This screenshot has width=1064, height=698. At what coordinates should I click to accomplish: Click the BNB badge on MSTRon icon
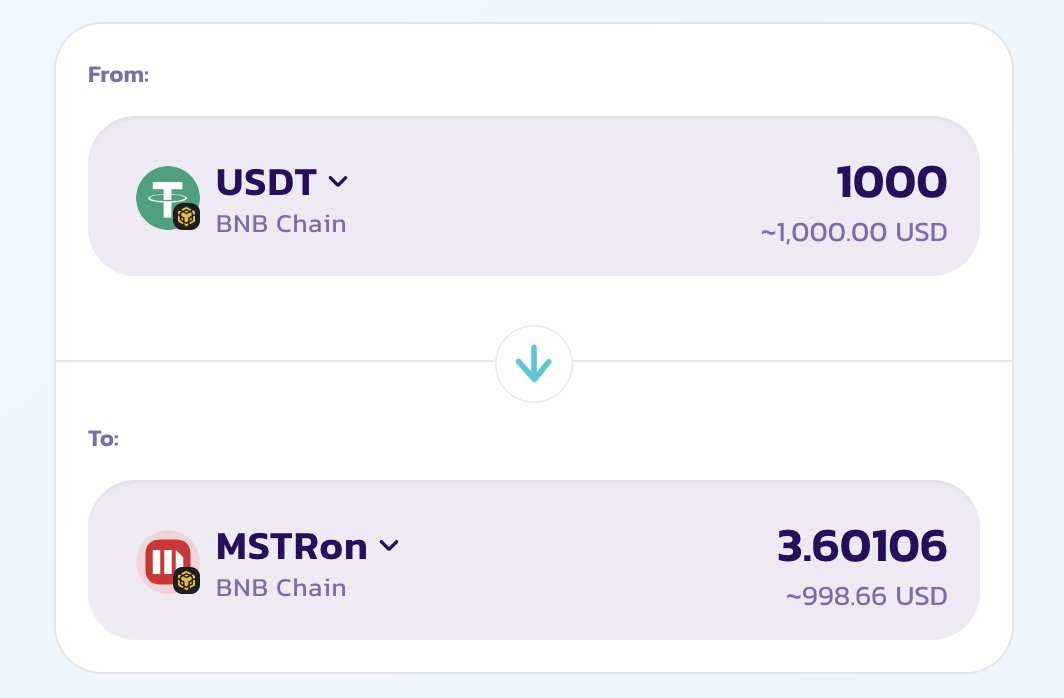[187, 581]
